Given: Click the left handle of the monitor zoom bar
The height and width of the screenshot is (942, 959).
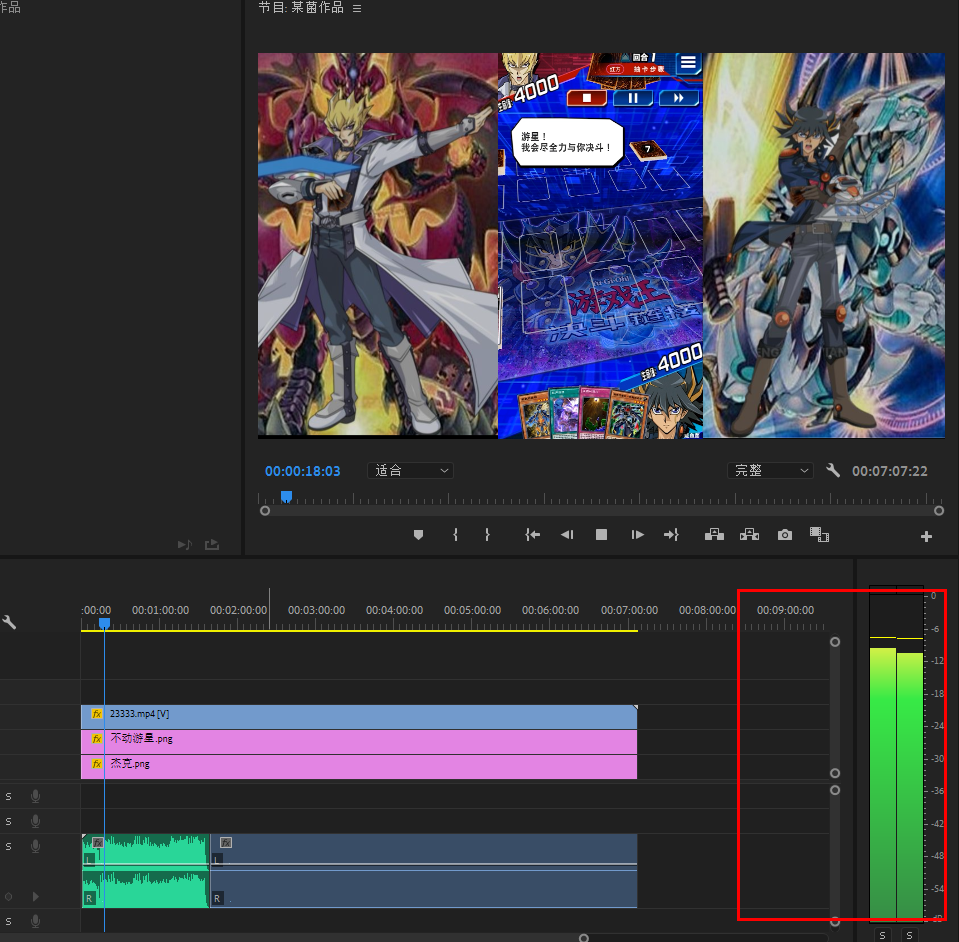Looking at the screenshot, I should click(265, 511).
